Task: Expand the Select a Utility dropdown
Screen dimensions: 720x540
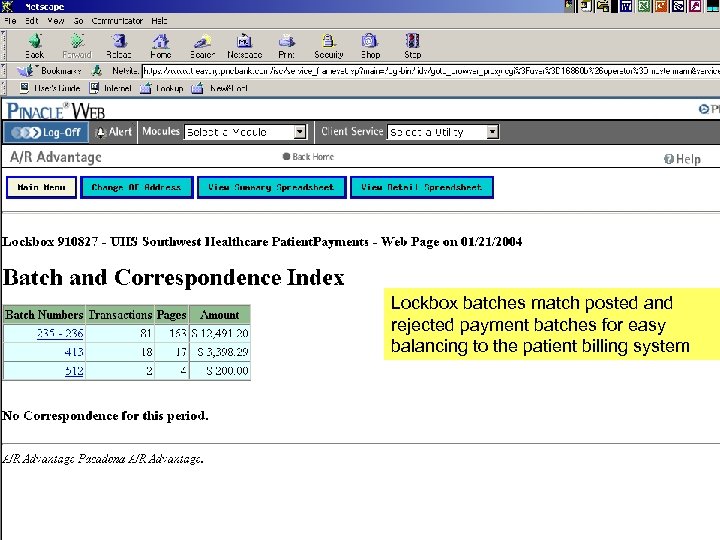Action: click(492, 132)
